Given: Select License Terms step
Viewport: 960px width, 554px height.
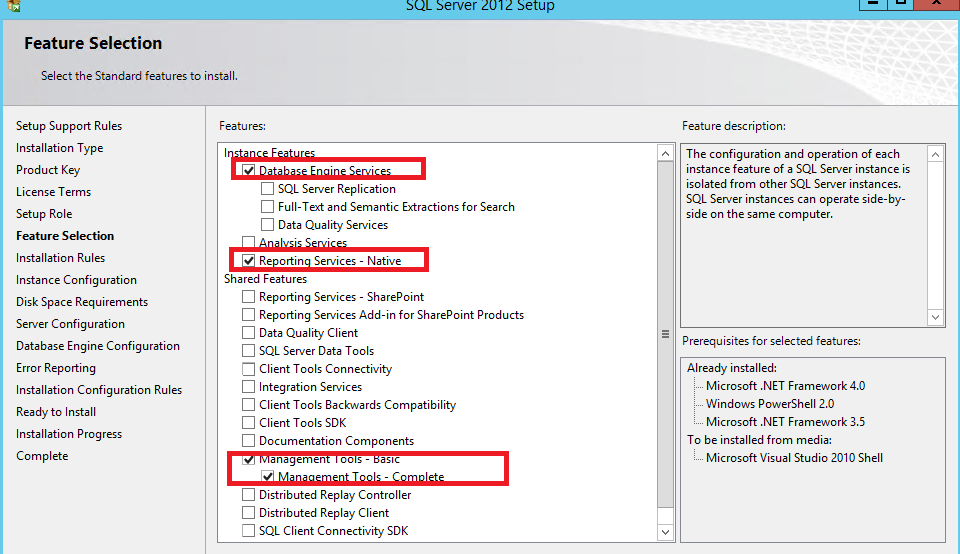Looking at the screenshot, I should (53, 192).
